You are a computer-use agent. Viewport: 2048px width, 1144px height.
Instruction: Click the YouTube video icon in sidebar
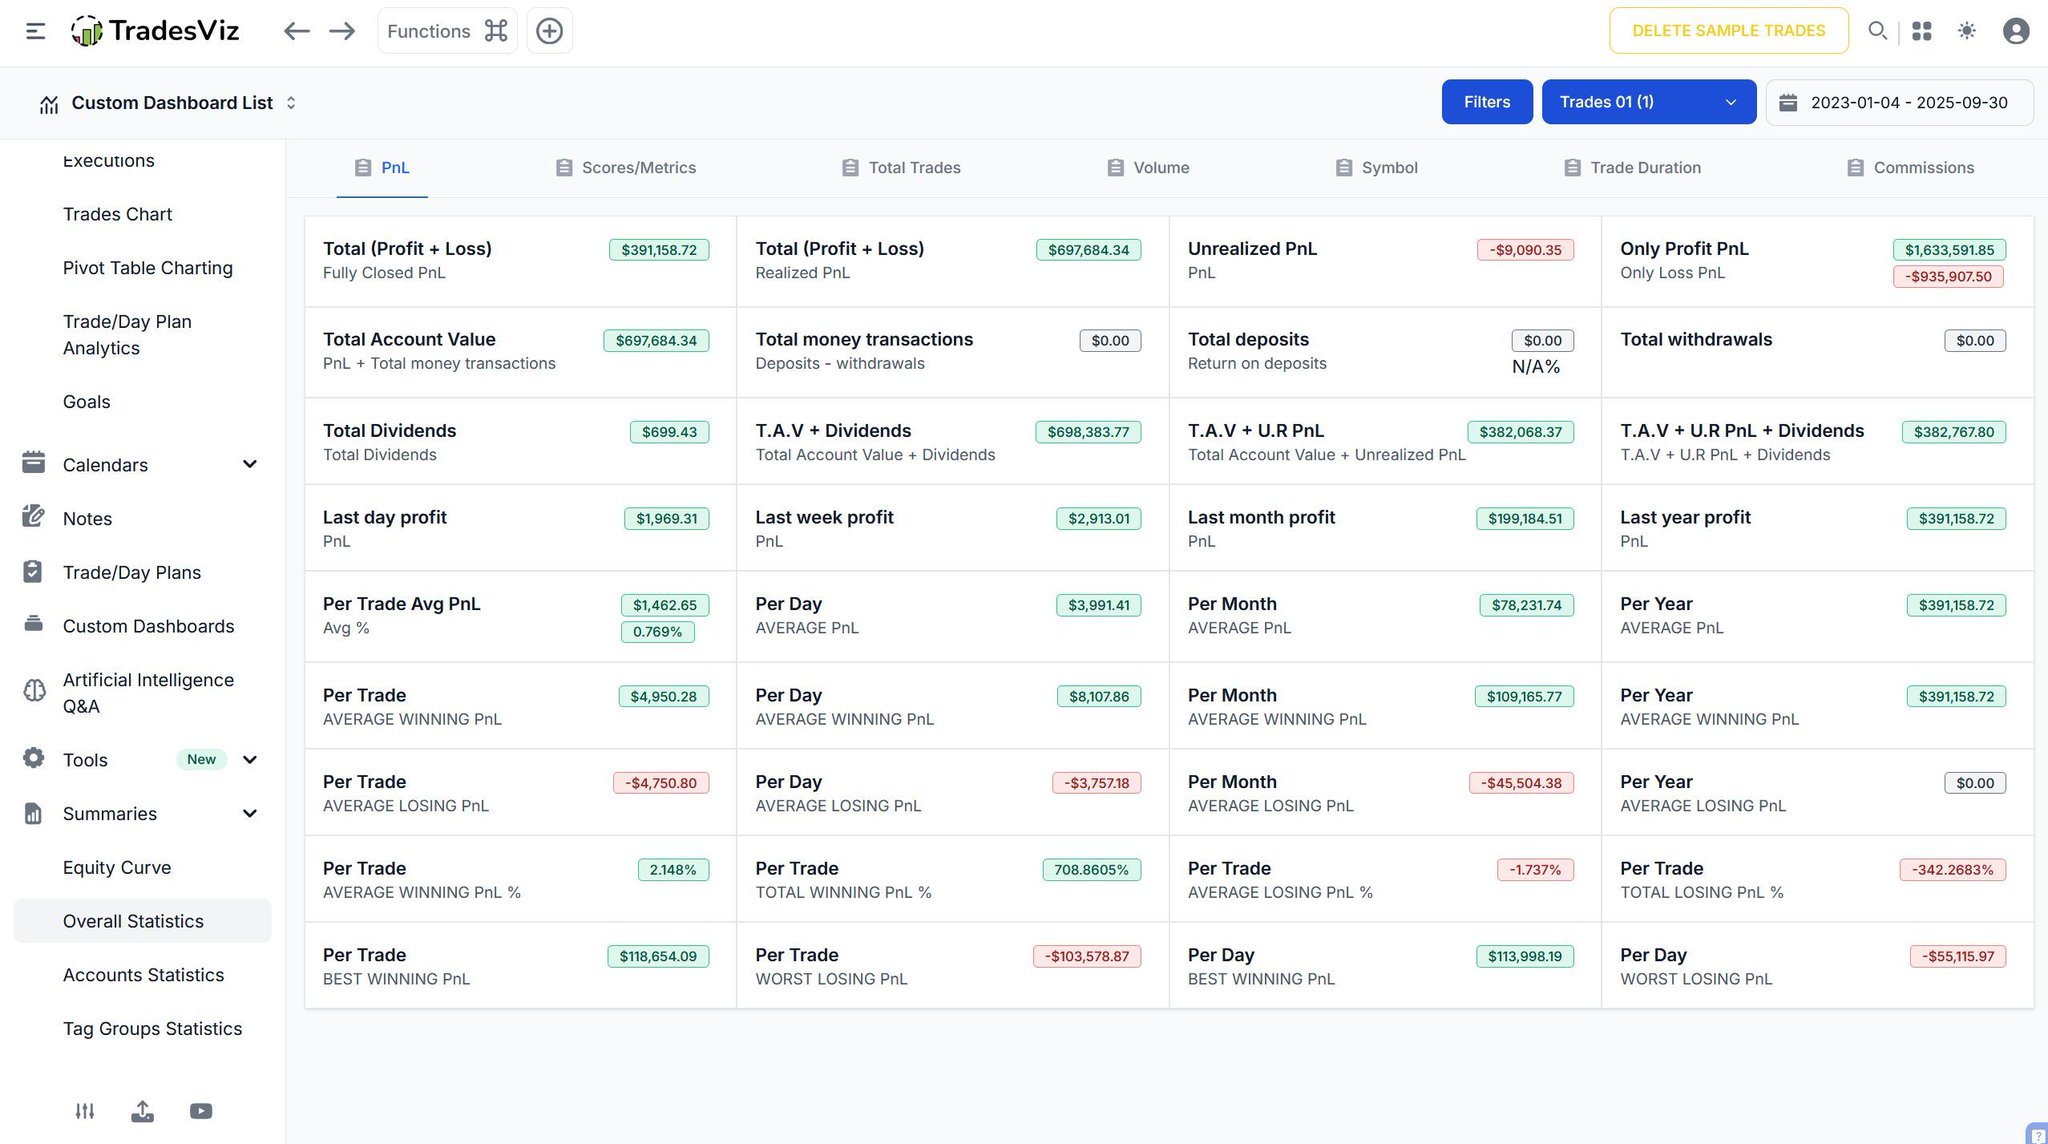point(201,1111)
